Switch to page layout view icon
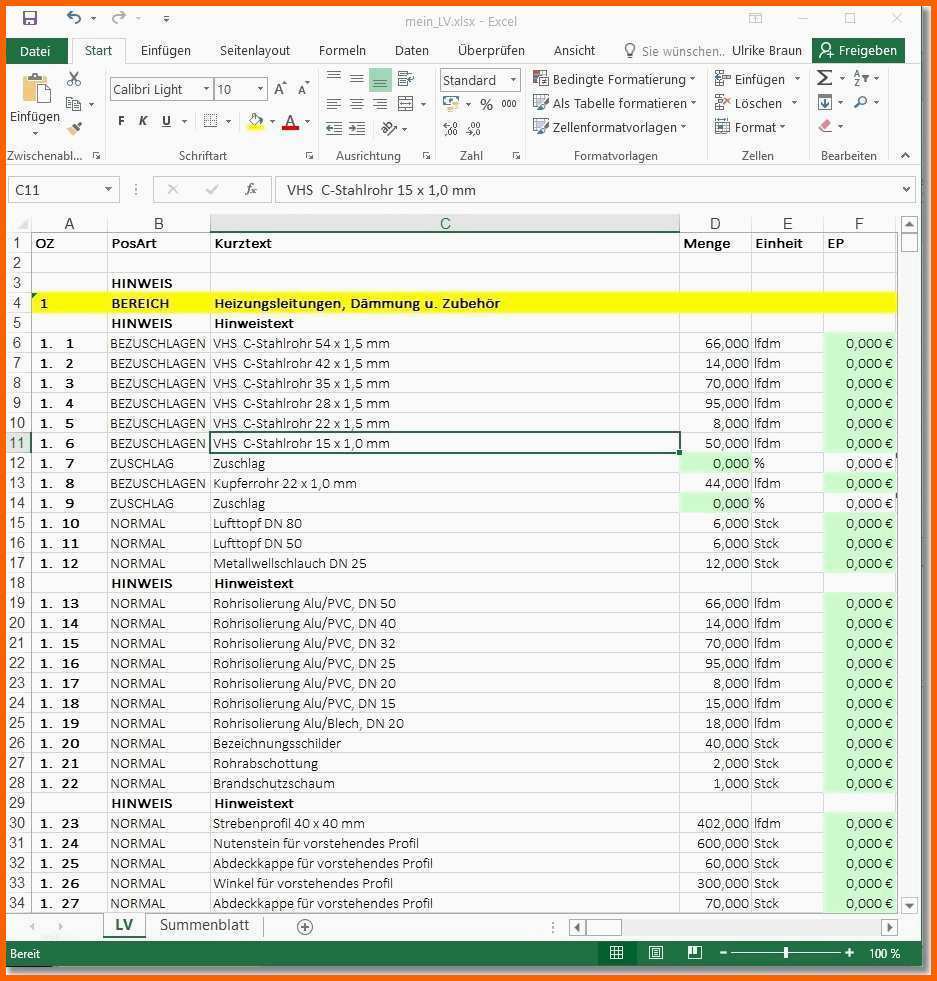937x981 pixels. click(656, 953)
